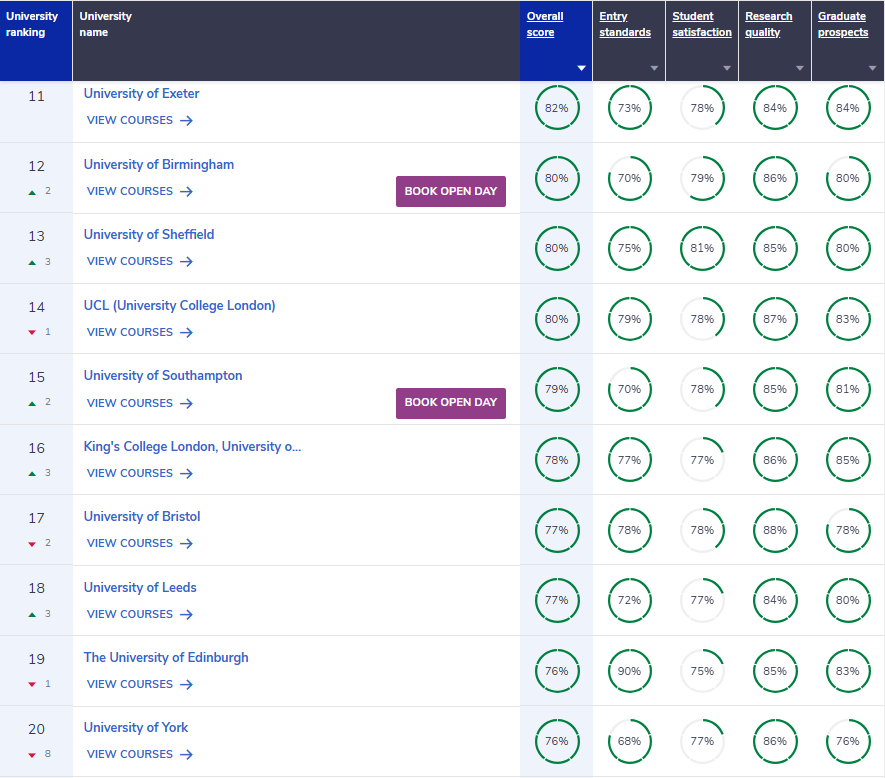
Task: View courses for University of Bristol
Action: point(139,543)
